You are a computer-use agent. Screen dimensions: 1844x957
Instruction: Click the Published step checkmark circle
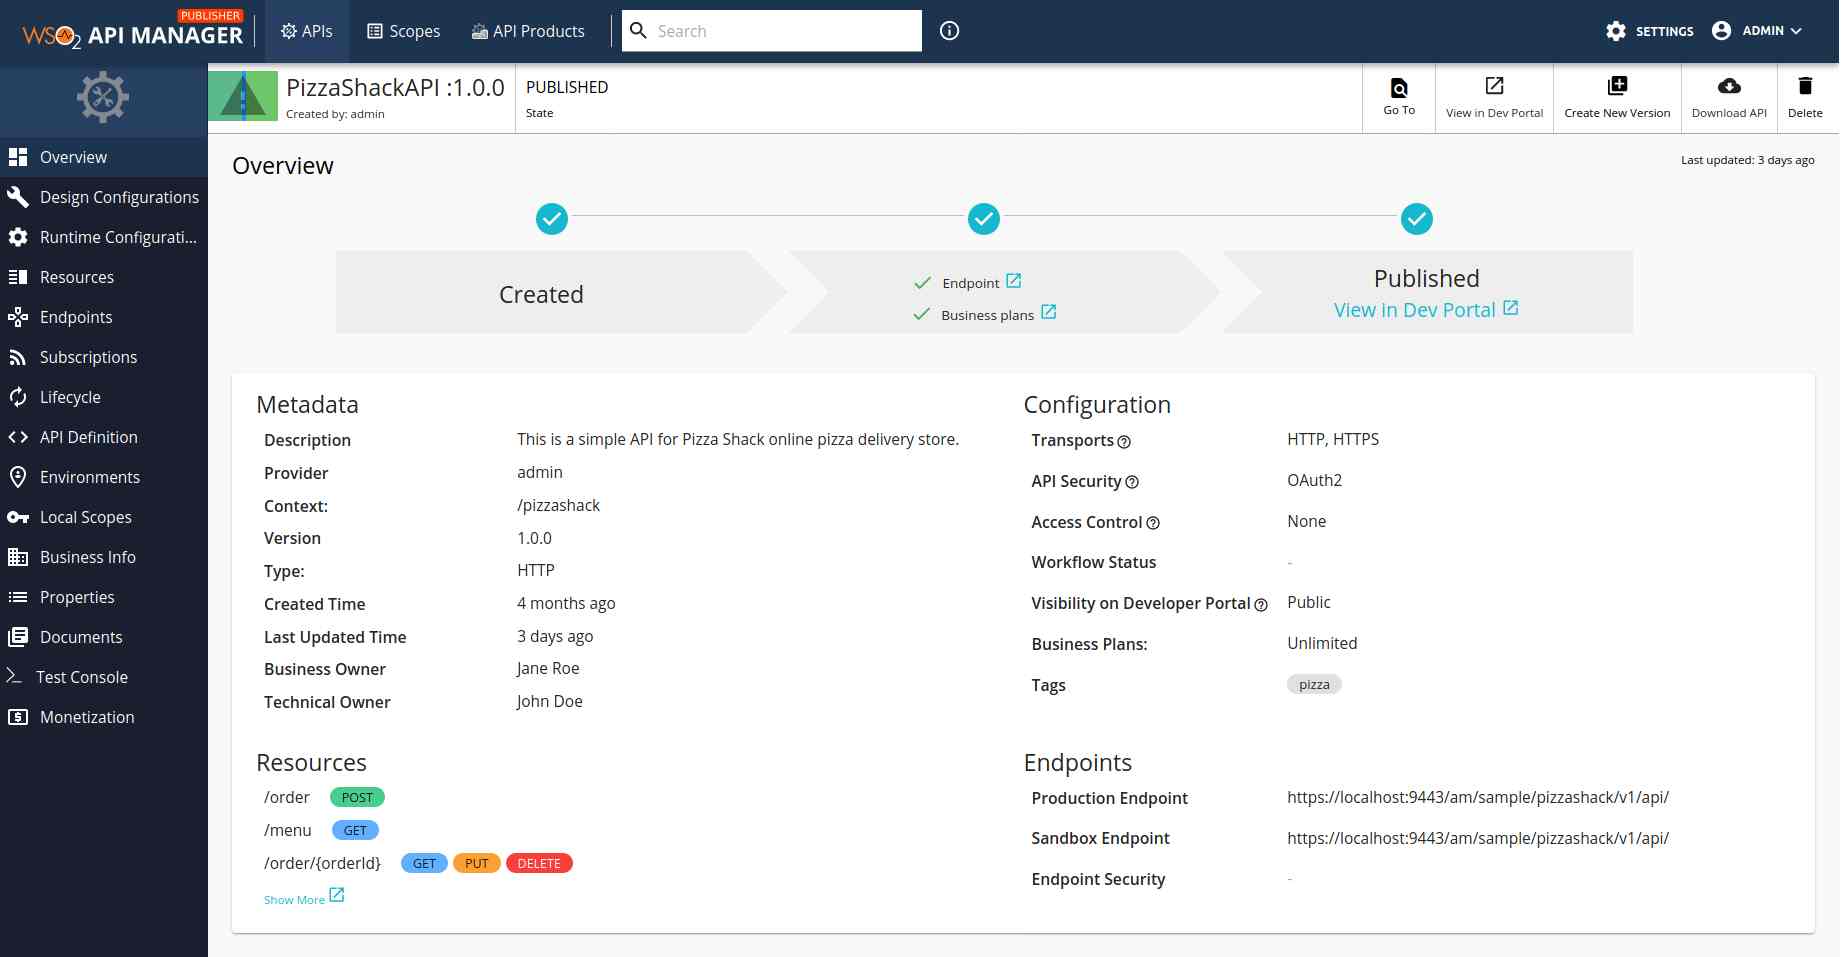click(1417, 218)
